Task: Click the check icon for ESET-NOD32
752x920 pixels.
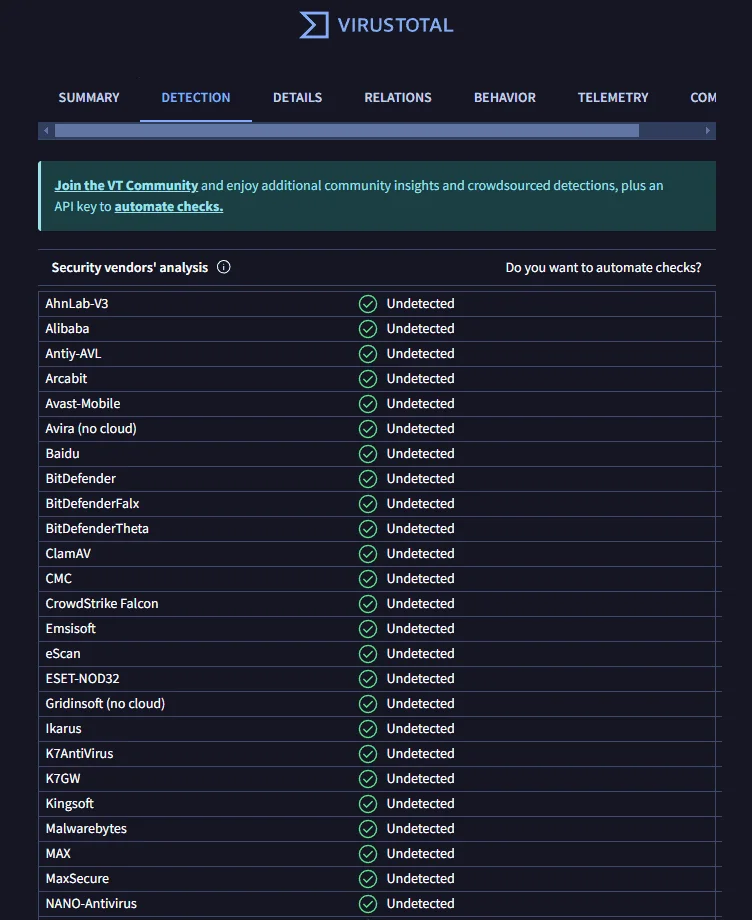Action: (368, 679)
